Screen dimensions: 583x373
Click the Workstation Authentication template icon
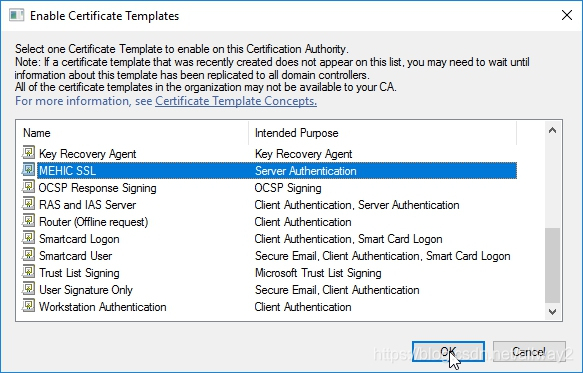[28, 306]
